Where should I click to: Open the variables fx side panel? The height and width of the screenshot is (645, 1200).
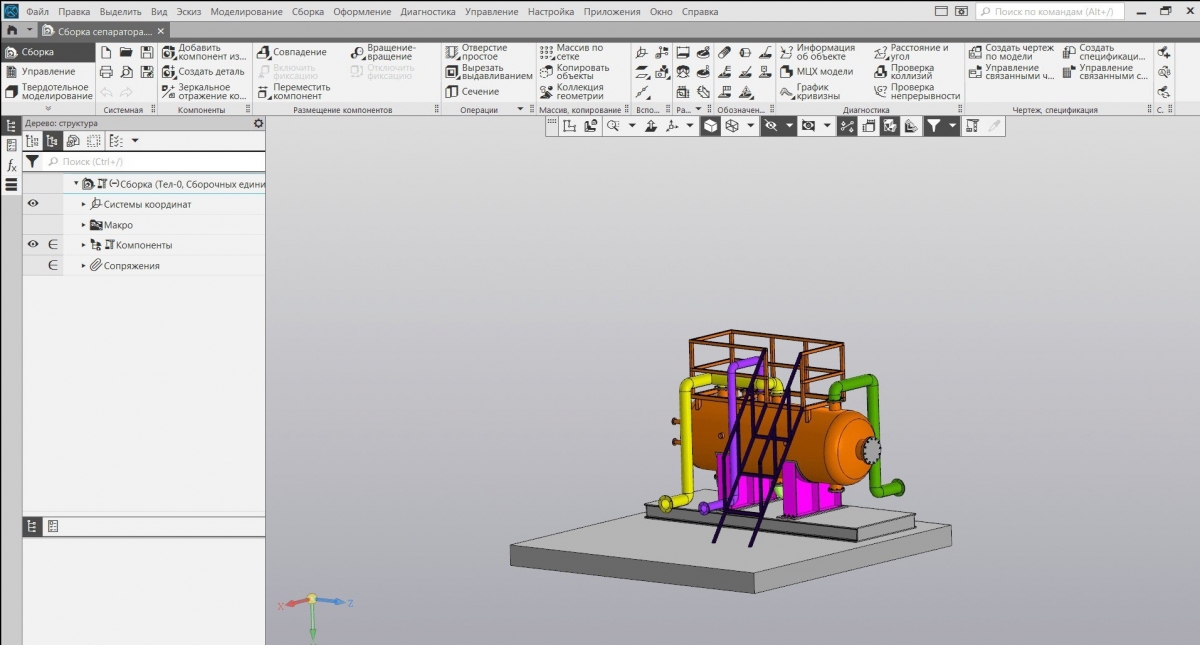pyautogui.click(x=11, y=166)
